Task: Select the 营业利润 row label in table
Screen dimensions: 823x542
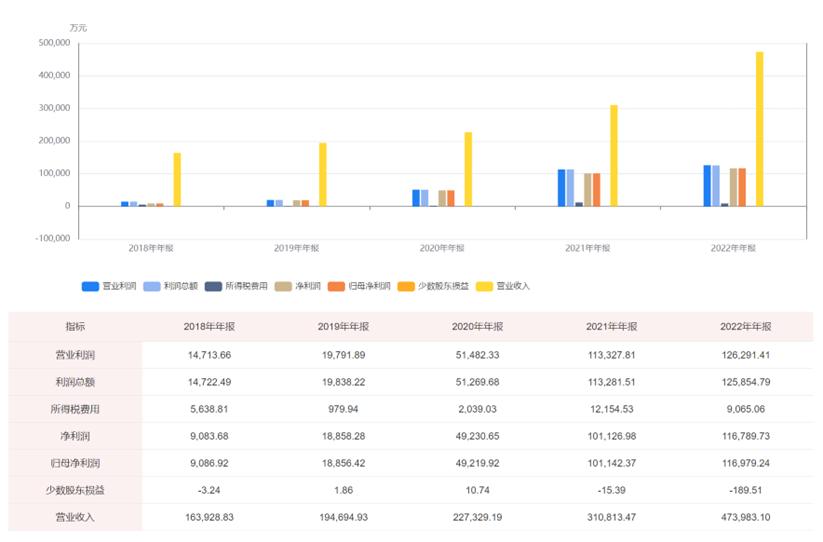Action: [75, 354]
